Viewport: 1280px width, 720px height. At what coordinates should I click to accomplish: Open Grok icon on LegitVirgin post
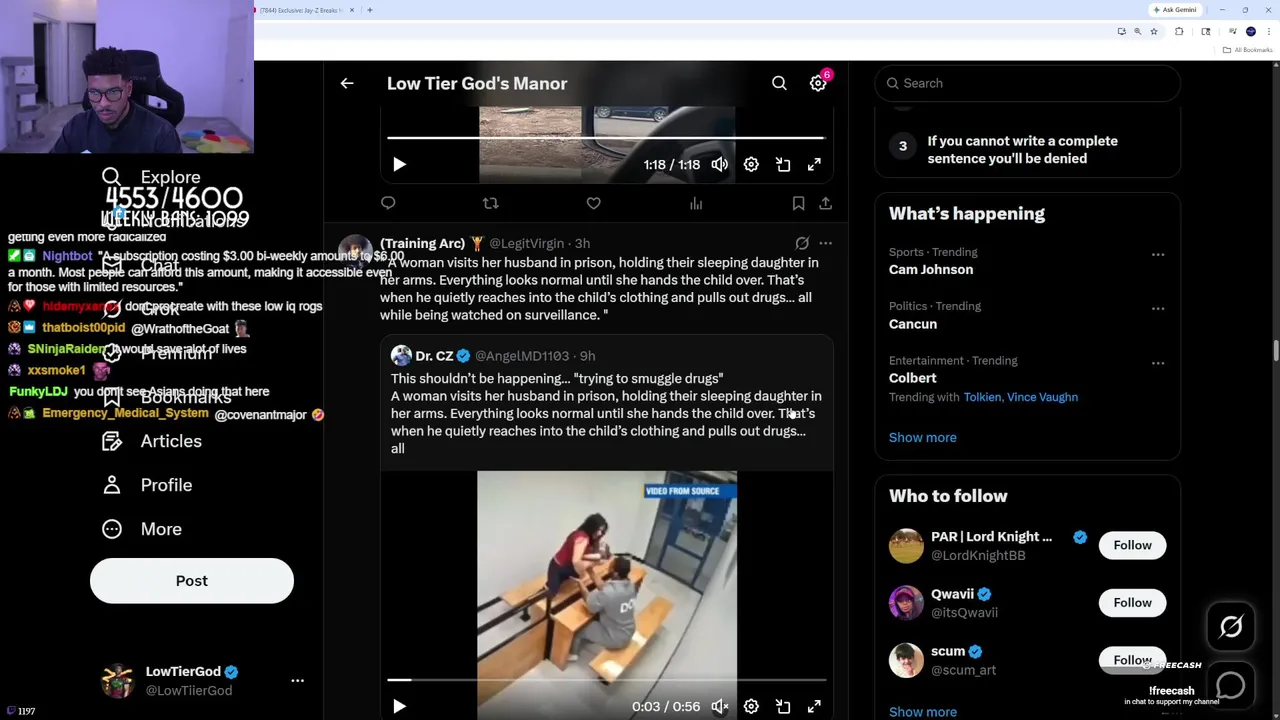(x=802, y=243)
